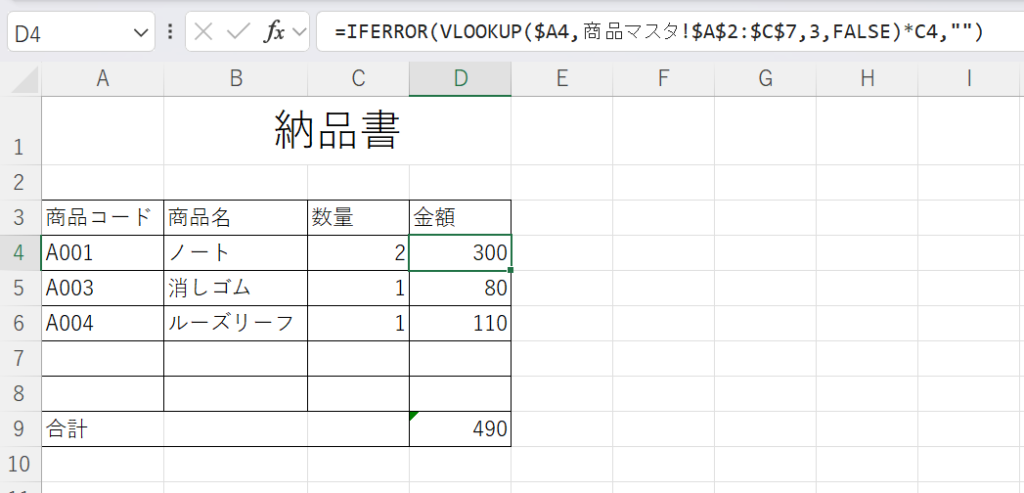Click the Enter checkmark formula button
The image size is (1024, 493).
click(x=238, y=31)
